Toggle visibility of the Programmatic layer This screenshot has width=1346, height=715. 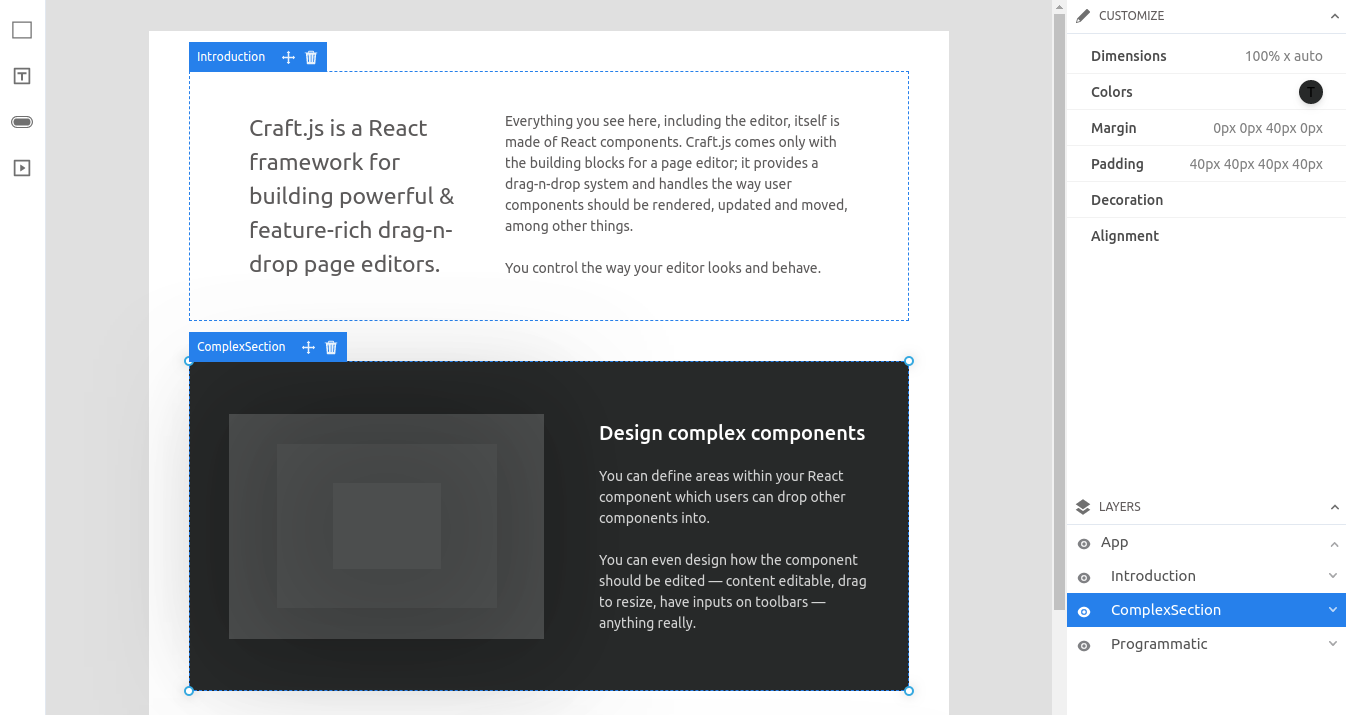[x=1084, y=646]
